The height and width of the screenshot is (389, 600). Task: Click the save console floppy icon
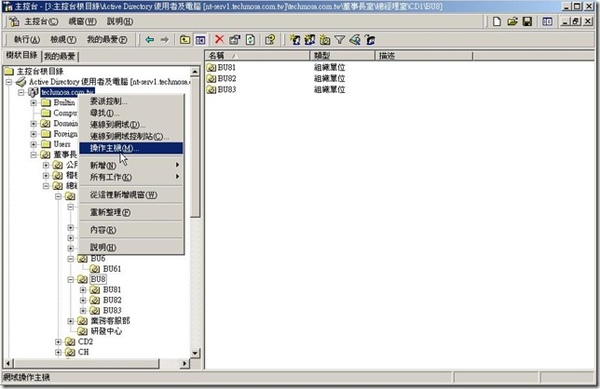pos(527,21)
